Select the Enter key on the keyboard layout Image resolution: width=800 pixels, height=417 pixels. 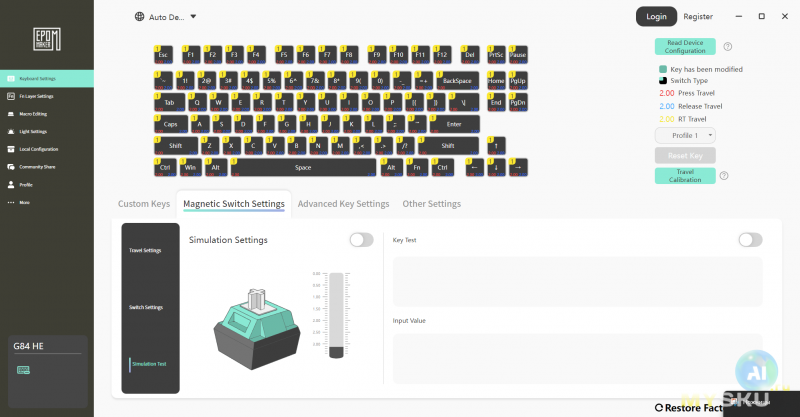point(454,124)
